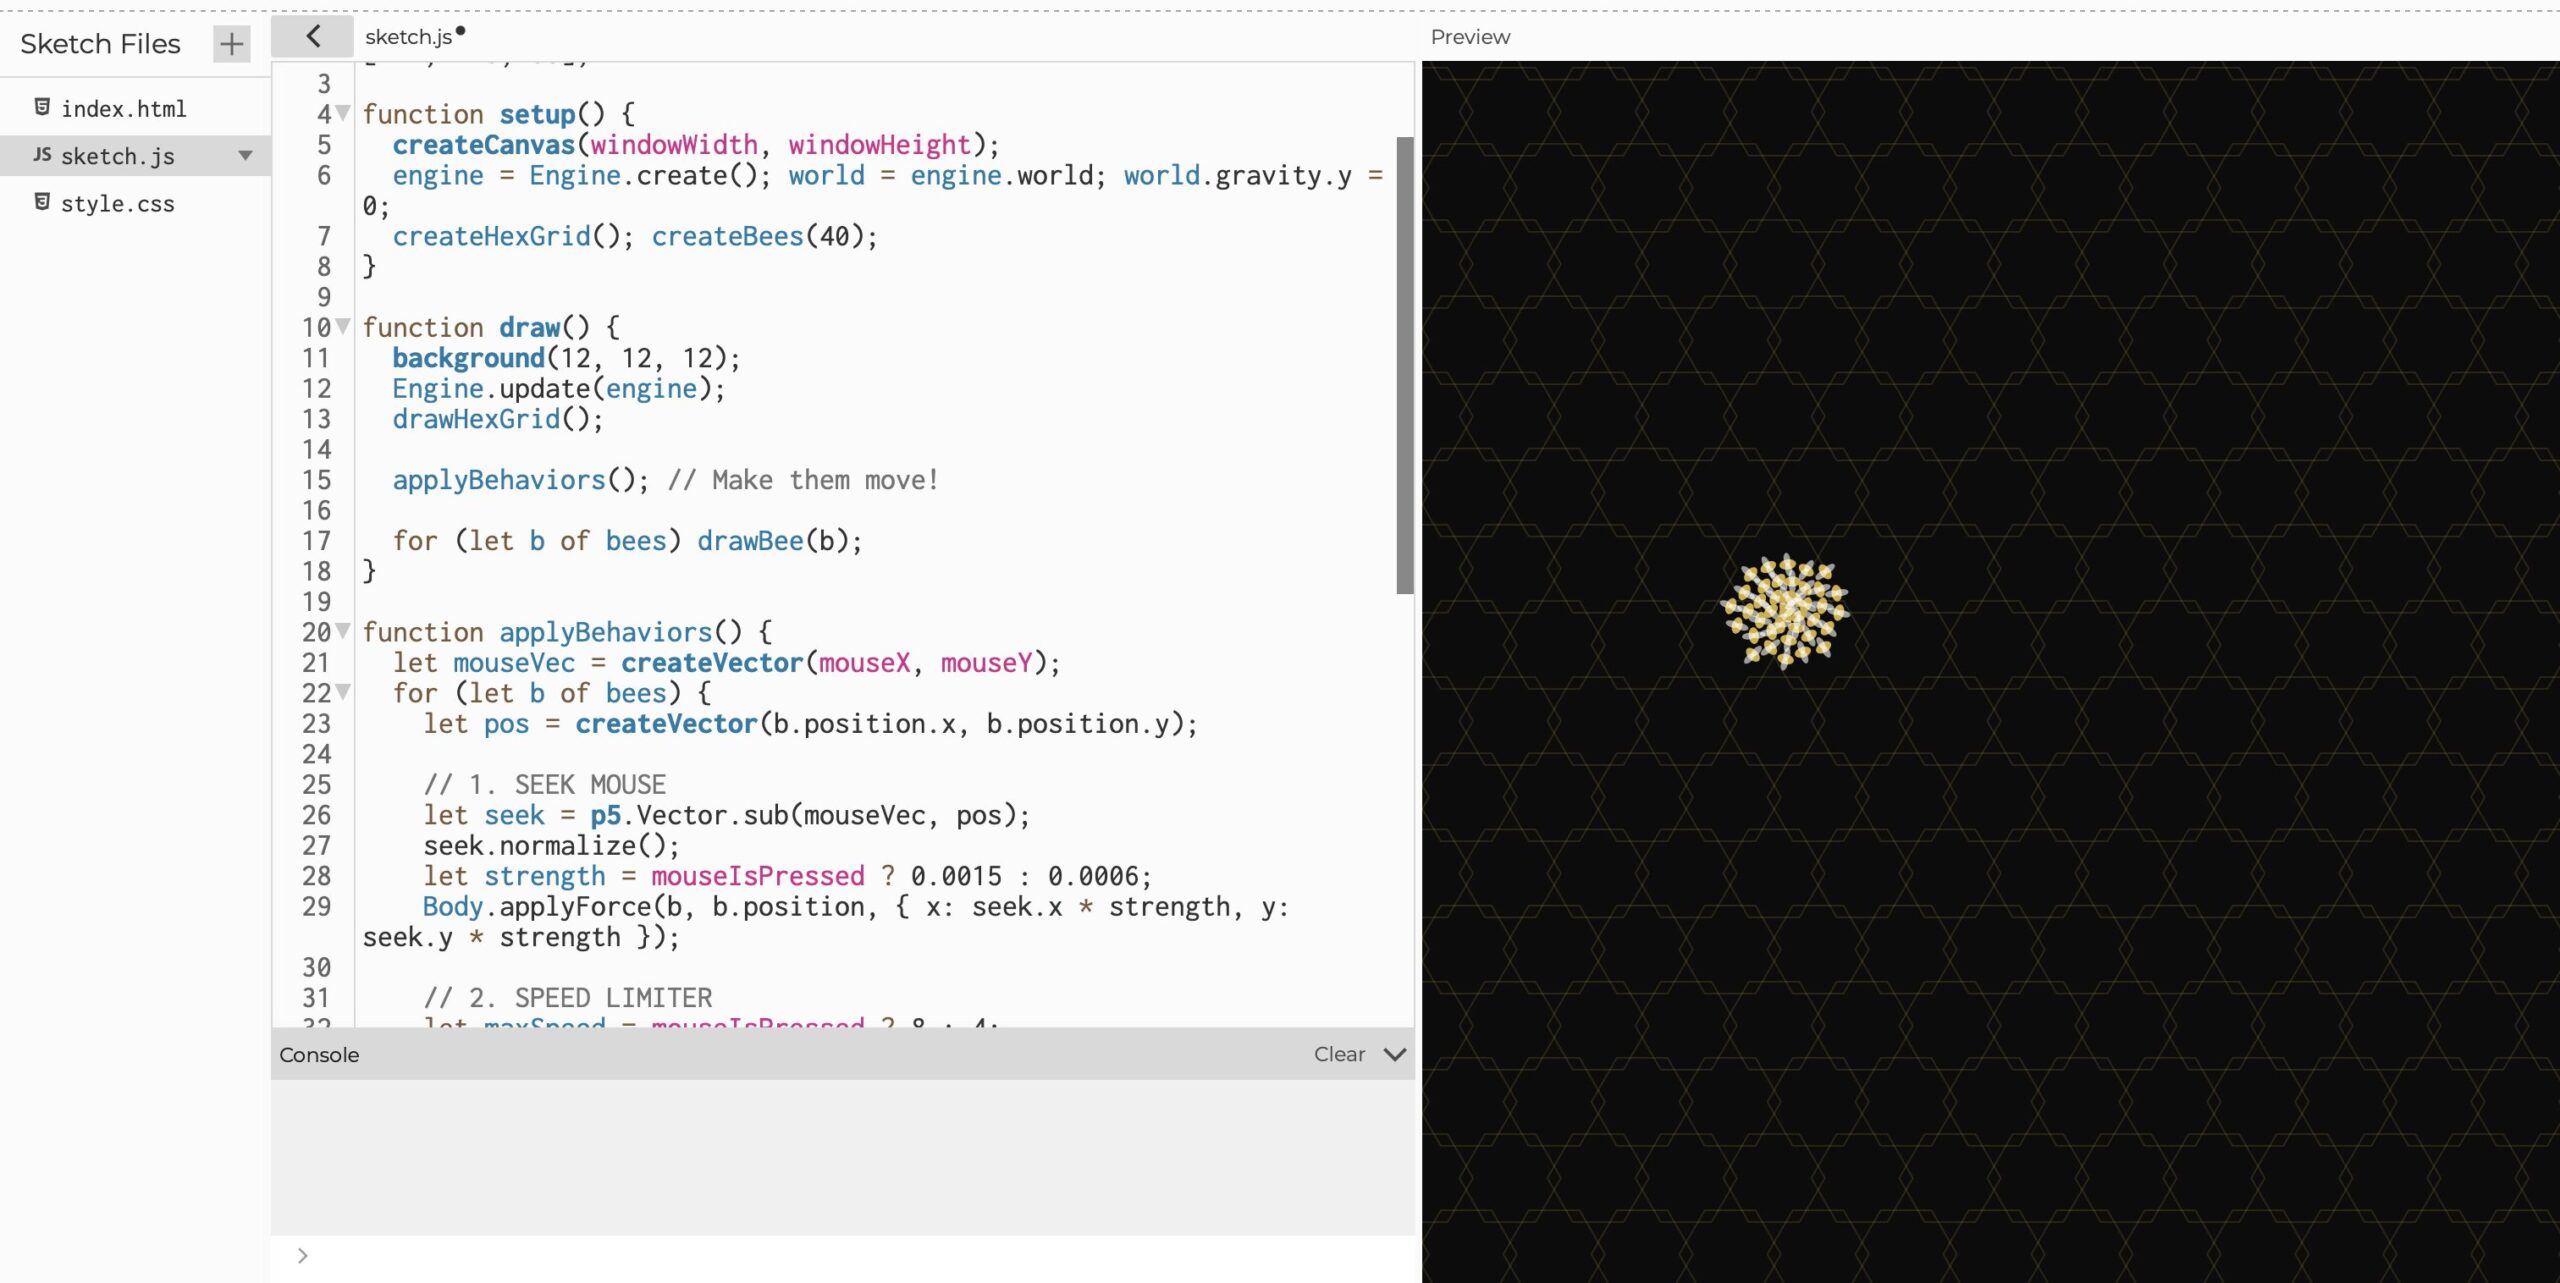Click the code editor vertical scrollbar
This screenshot has height=1283, width=2560.
point(1404,365)
